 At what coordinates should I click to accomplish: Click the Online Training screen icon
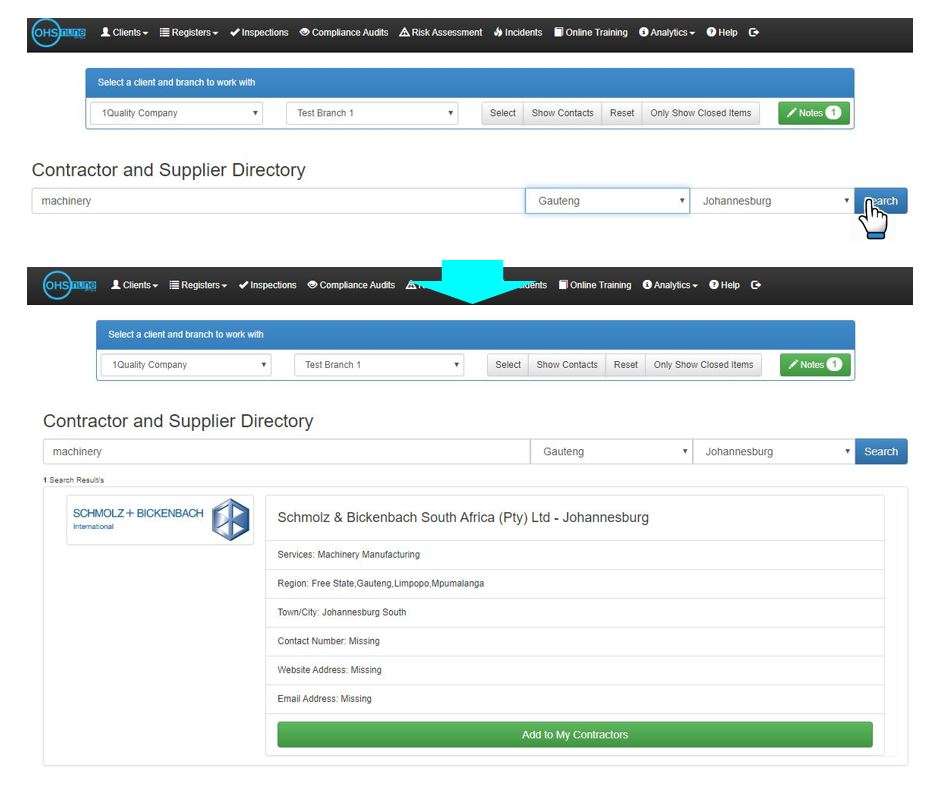pyautogui.click(x=558, y=31)
